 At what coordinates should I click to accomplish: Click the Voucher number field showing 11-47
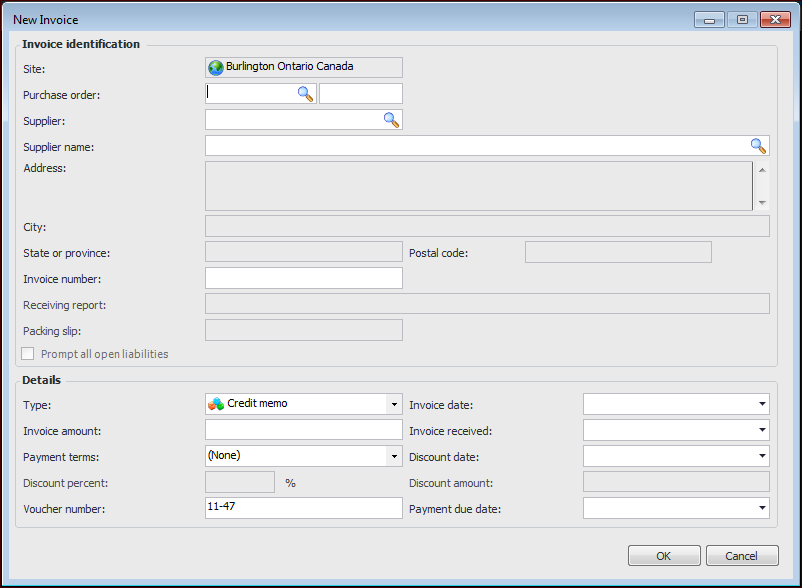coord(303,508)
